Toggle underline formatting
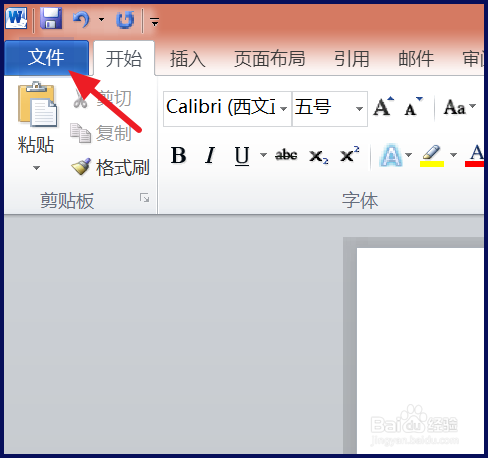Viewport: 488px width, 458px height. click(242, 155)
